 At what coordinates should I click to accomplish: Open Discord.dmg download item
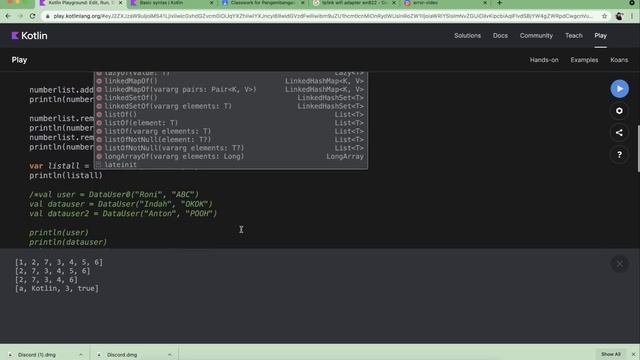click(x=122, y=355)
